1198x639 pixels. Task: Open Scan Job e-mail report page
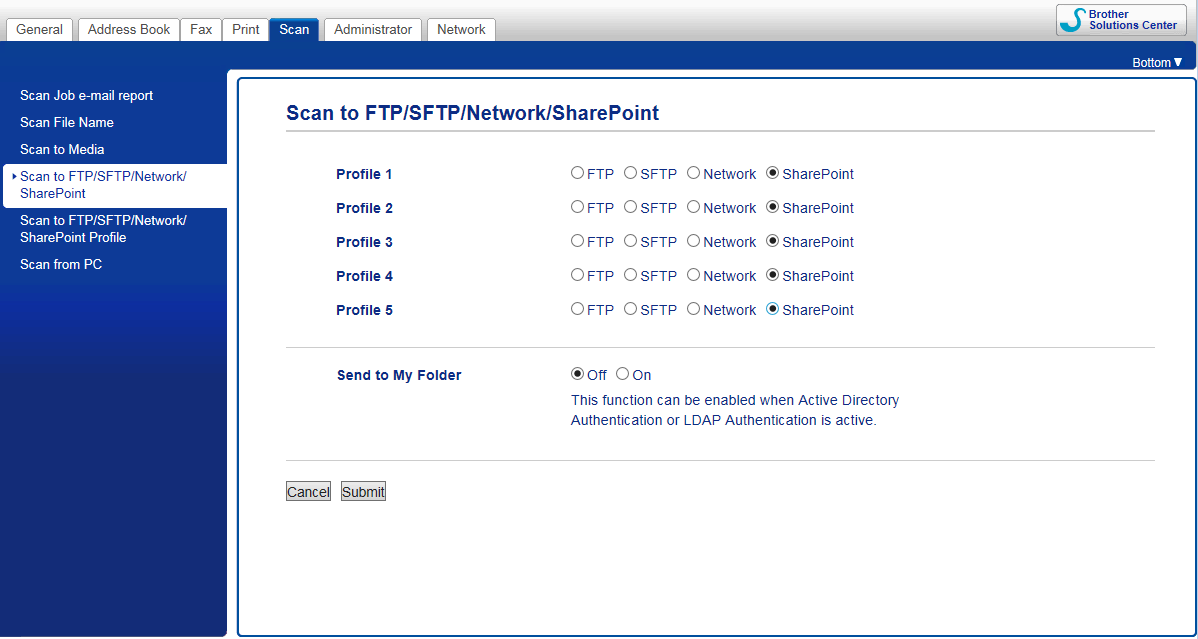[86, 96]
